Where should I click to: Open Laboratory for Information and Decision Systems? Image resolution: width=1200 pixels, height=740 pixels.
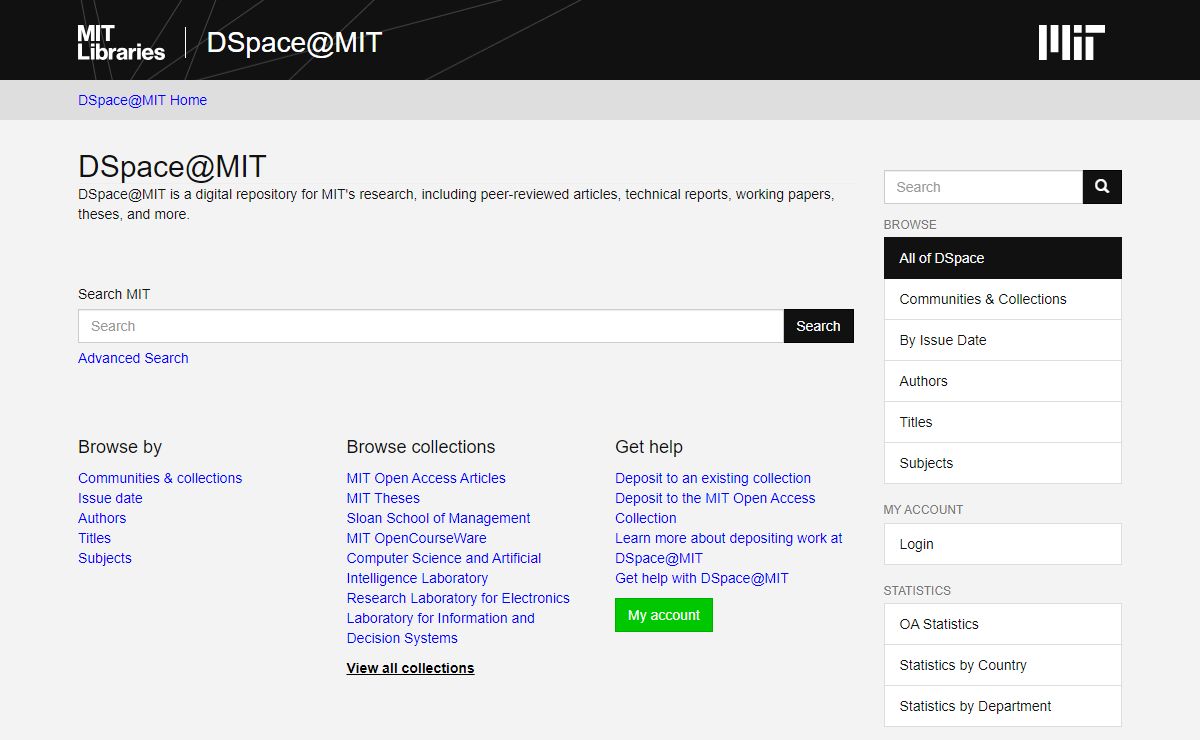[440, 628]
